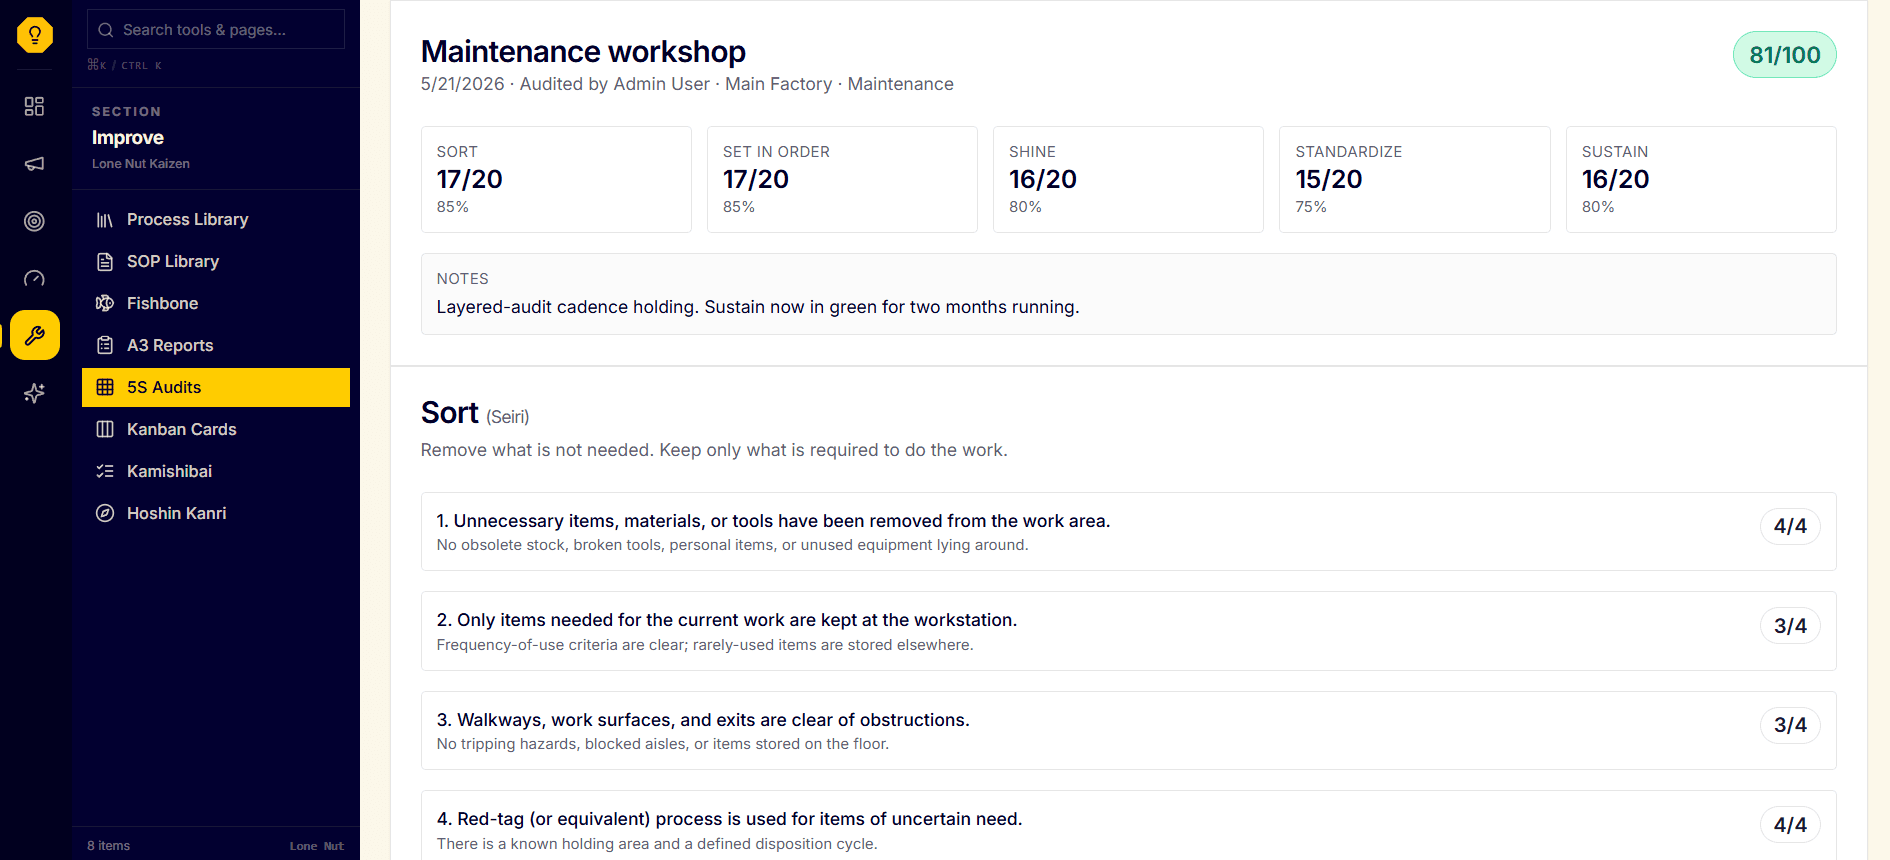
Task: Click the Process Library books icon
Action: pos(105,220)
